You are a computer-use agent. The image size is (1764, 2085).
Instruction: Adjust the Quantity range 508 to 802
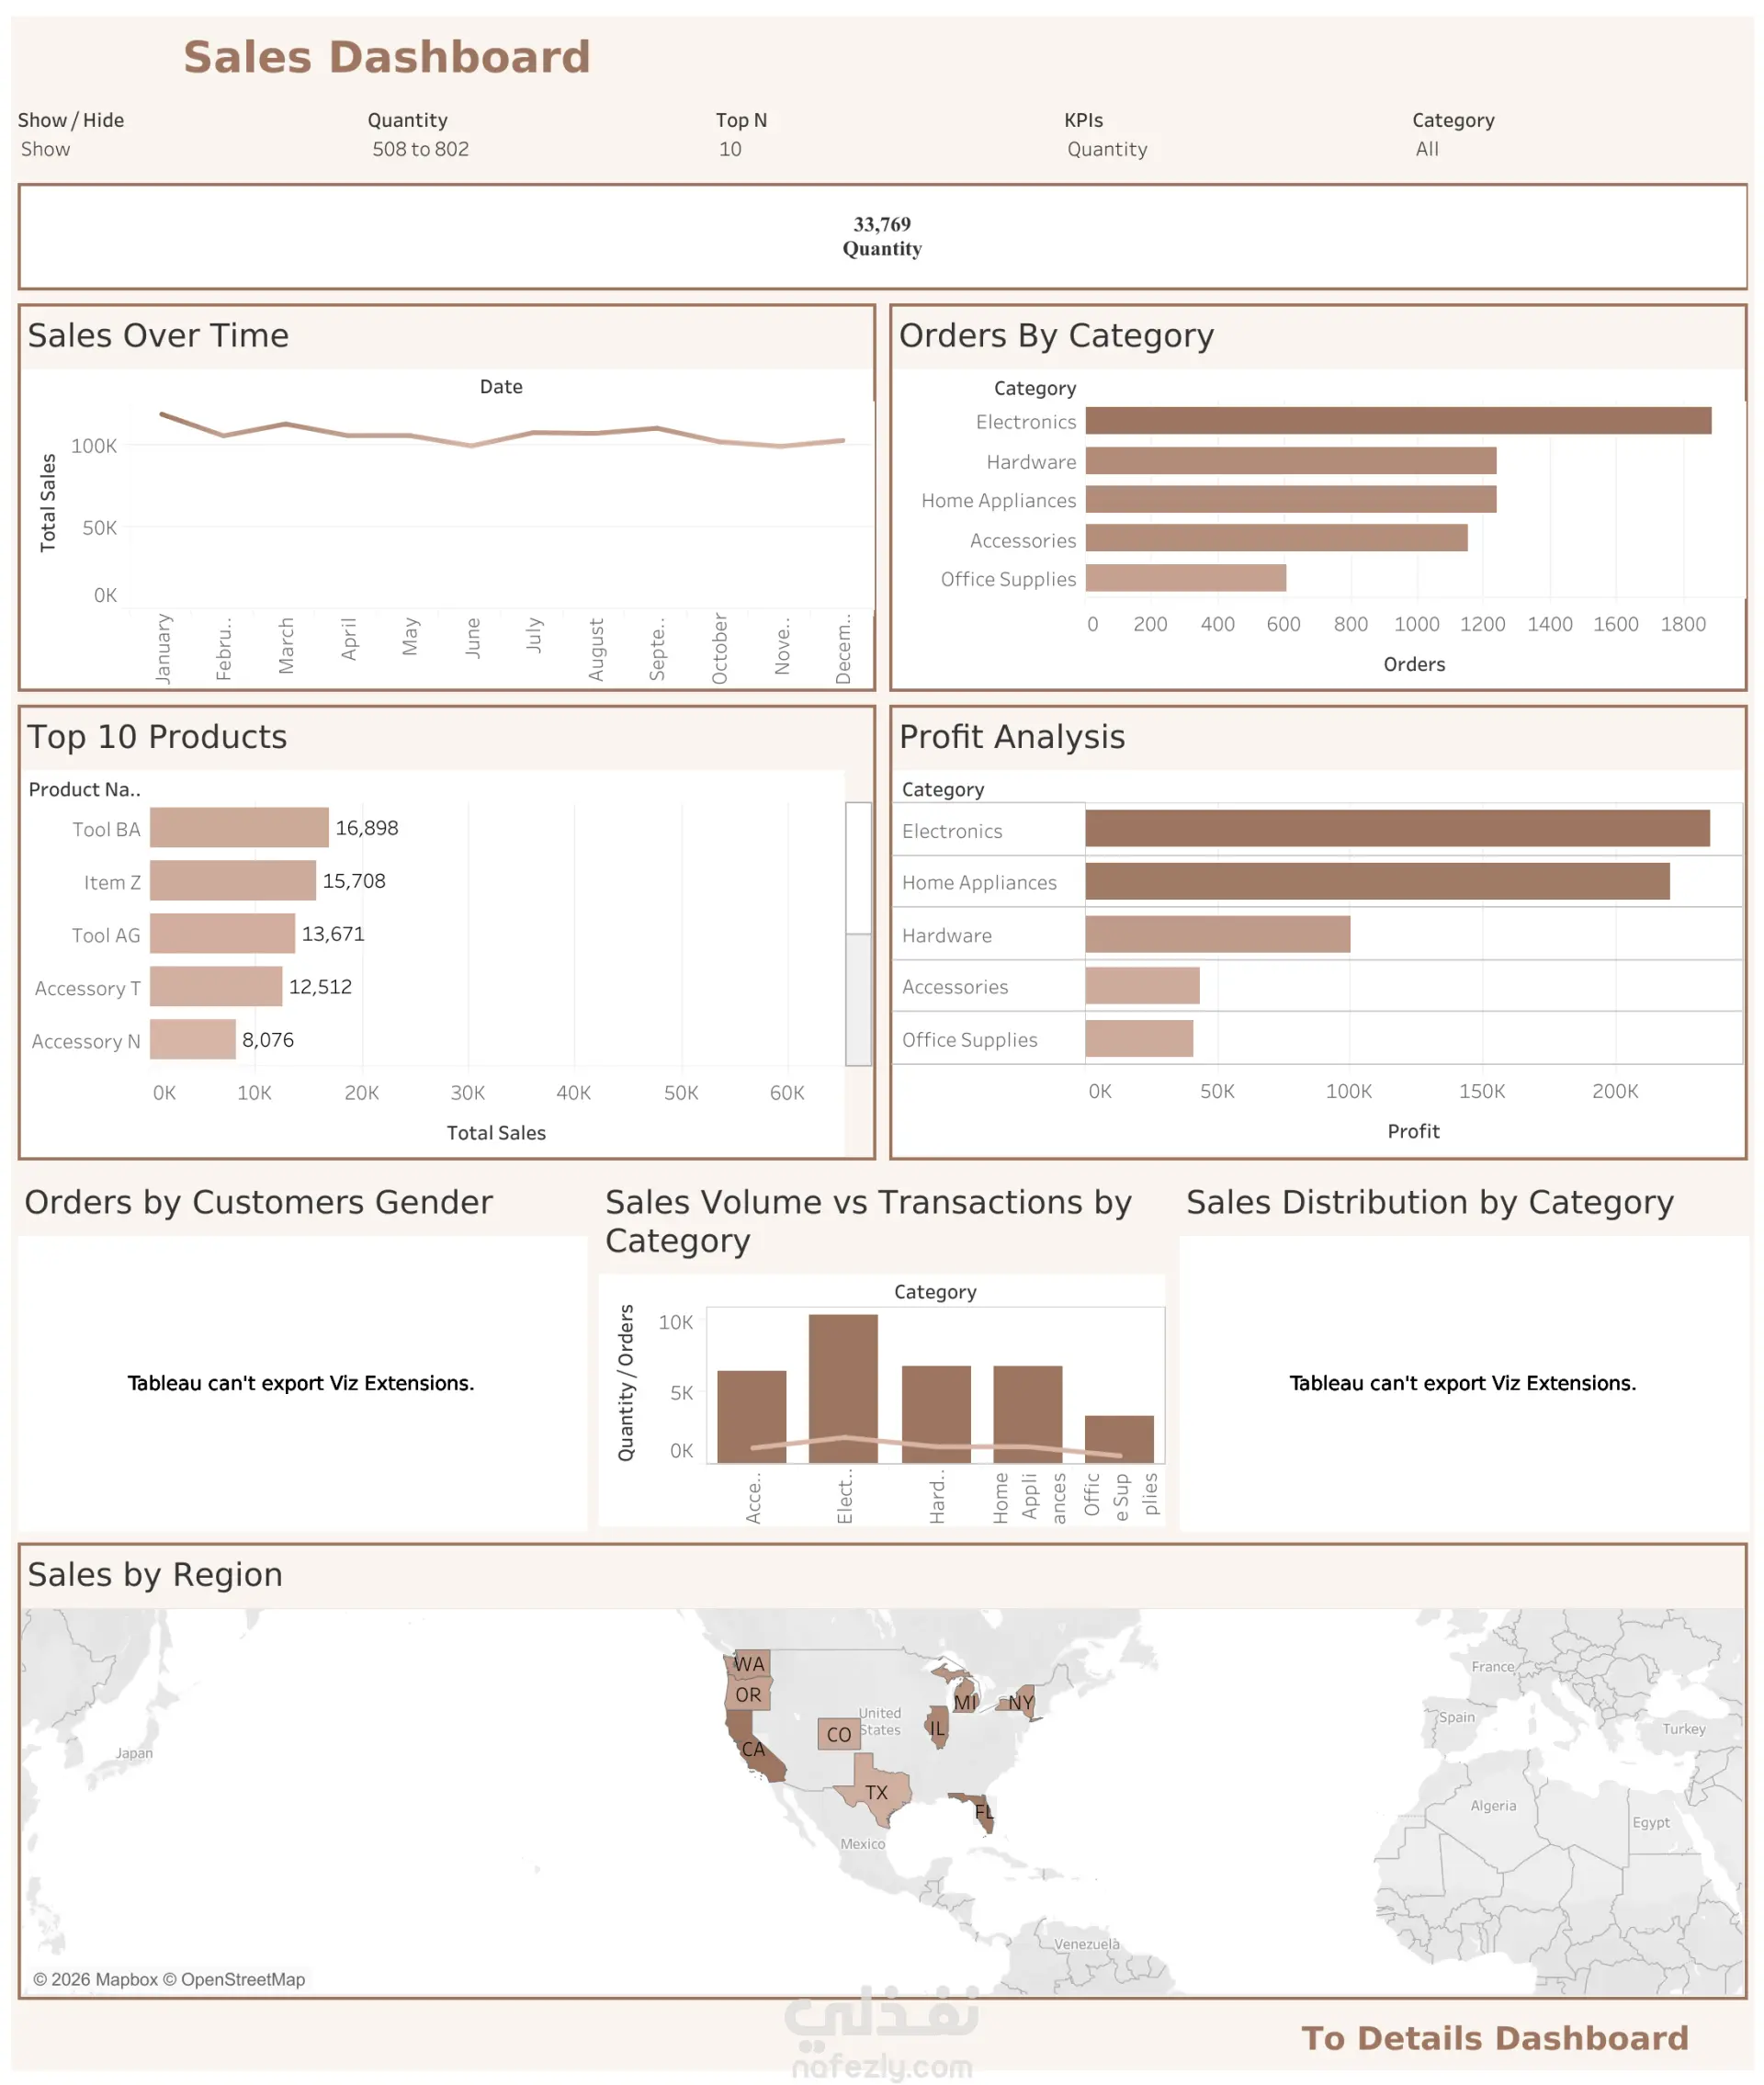[420, 149]
